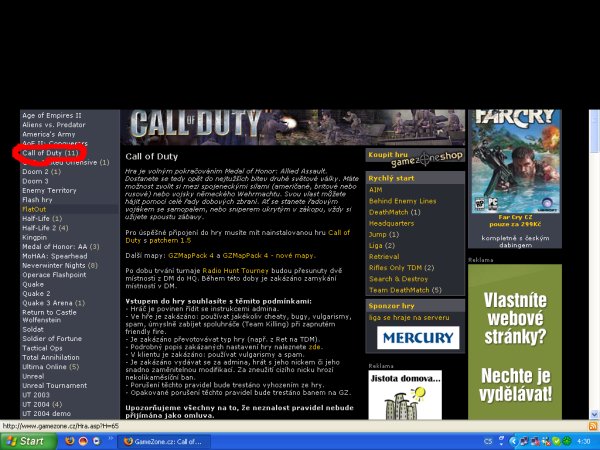Open Team DeathMatch (5) link
The height and width of the screenshot is (450, 600).
(405, 290)
